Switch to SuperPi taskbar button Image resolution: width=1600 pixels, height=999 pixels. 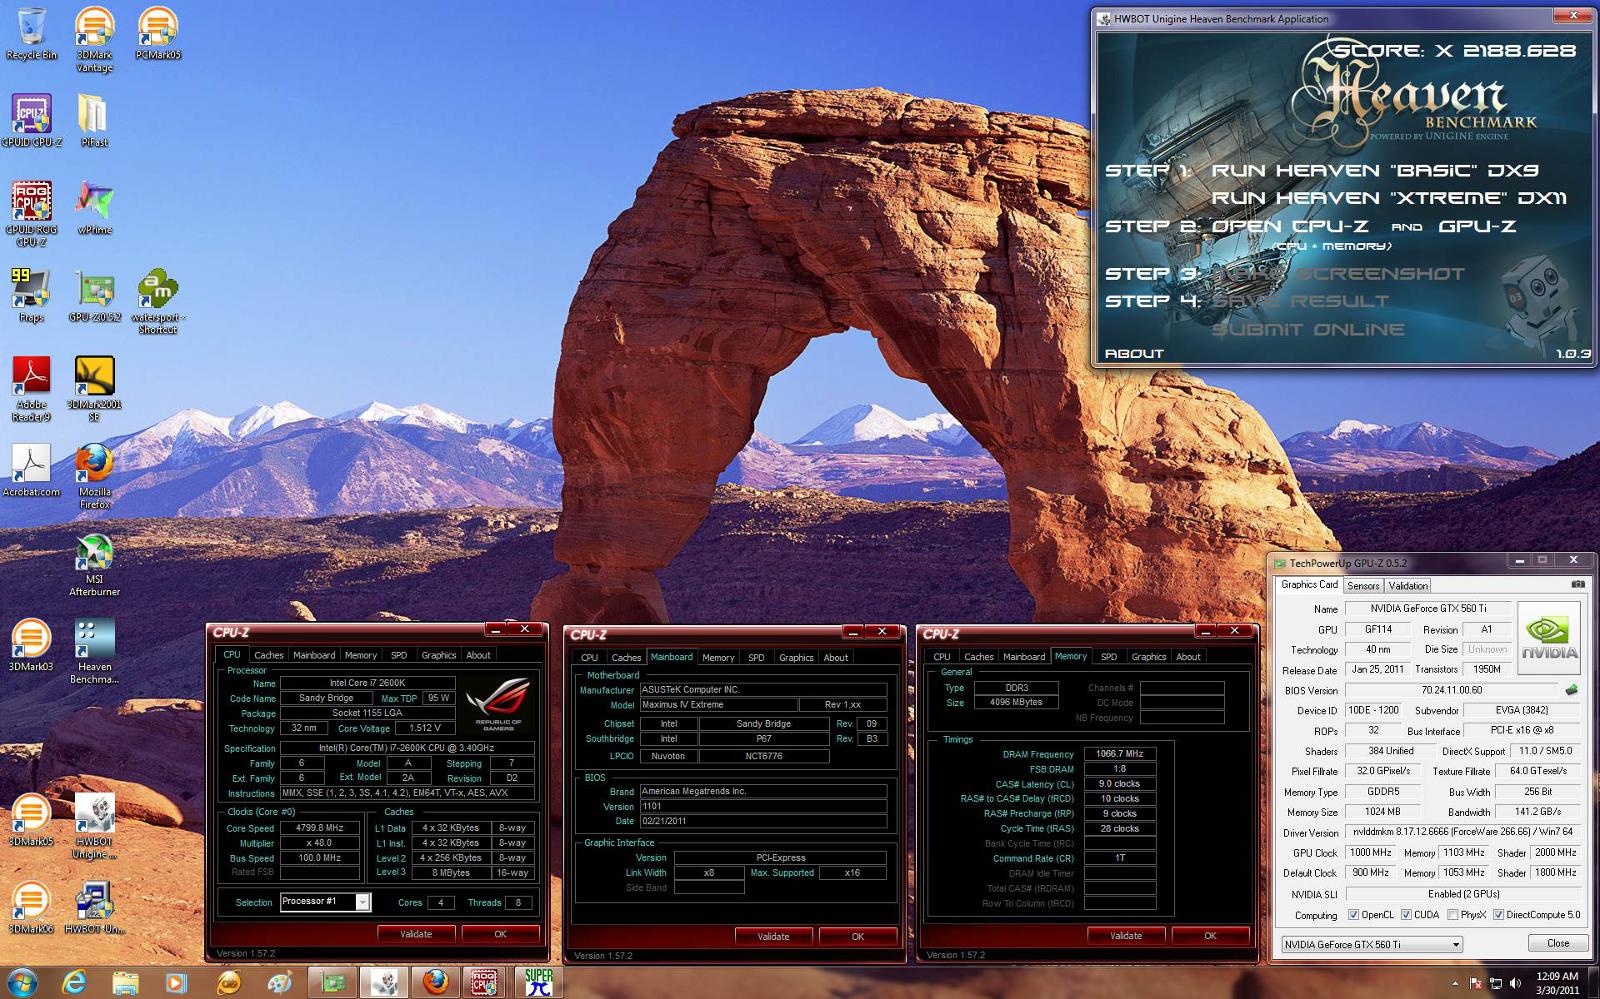pos(538,982)
